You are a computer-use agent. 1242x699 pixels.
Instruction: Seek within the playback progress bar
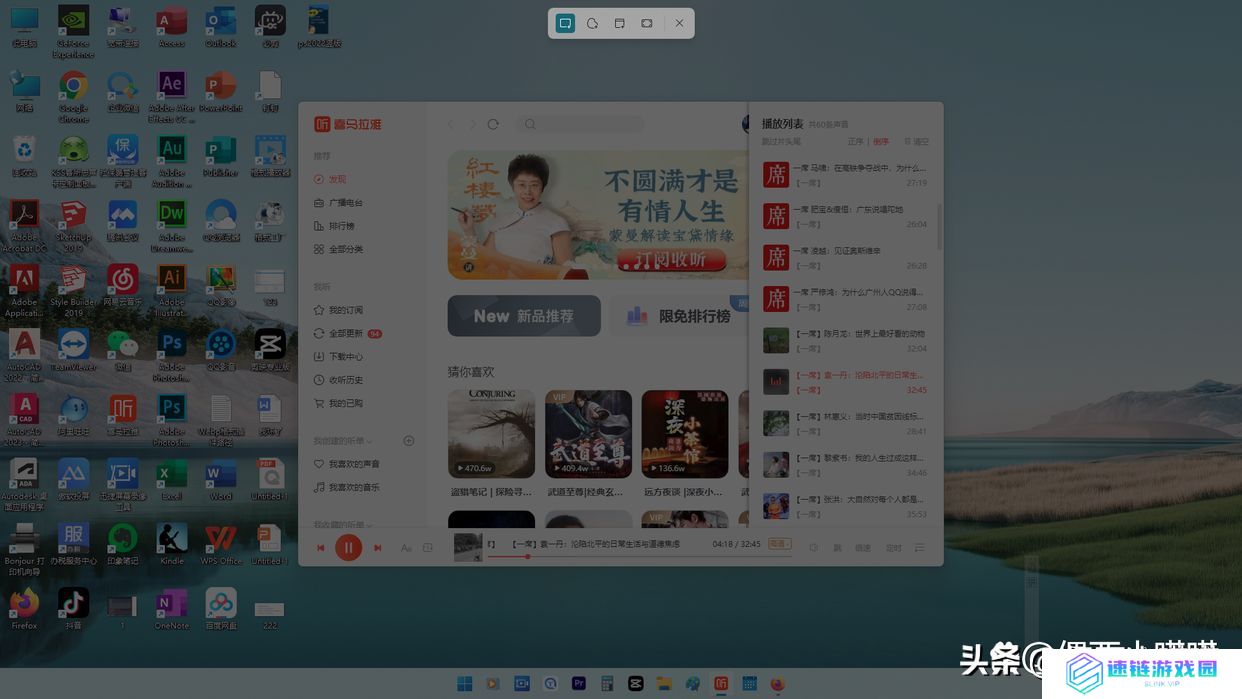pyautogui.click(x=639, y=556)
